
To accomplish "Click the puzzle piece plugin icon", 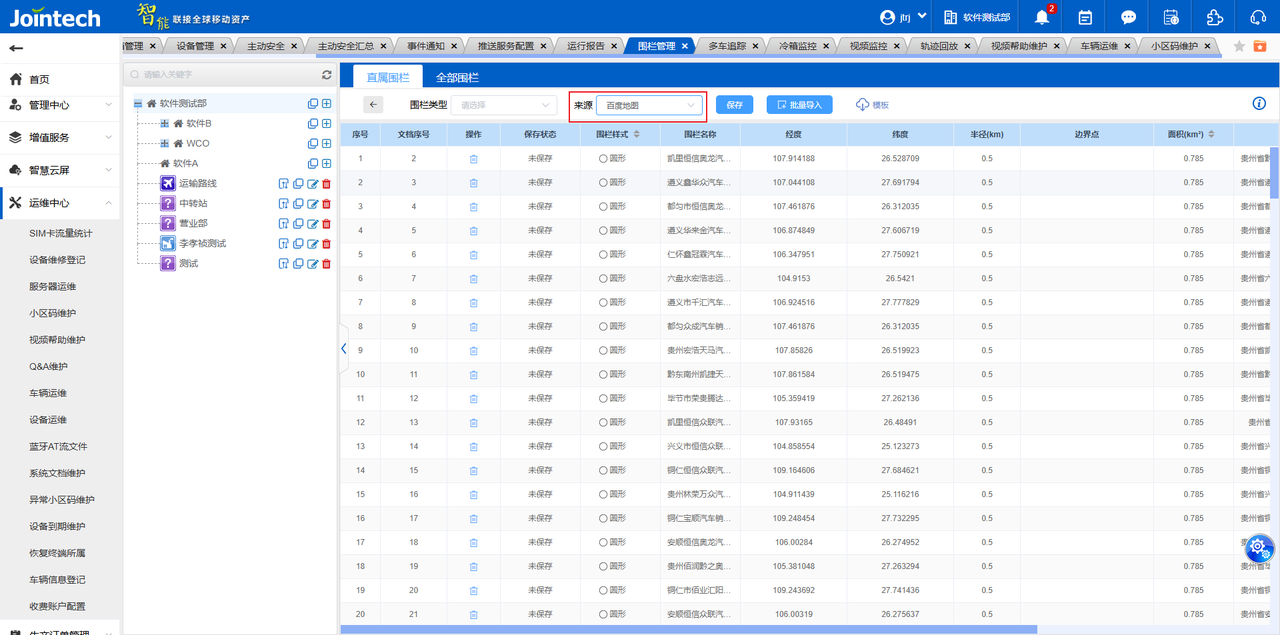I will tap(1214, 17).
